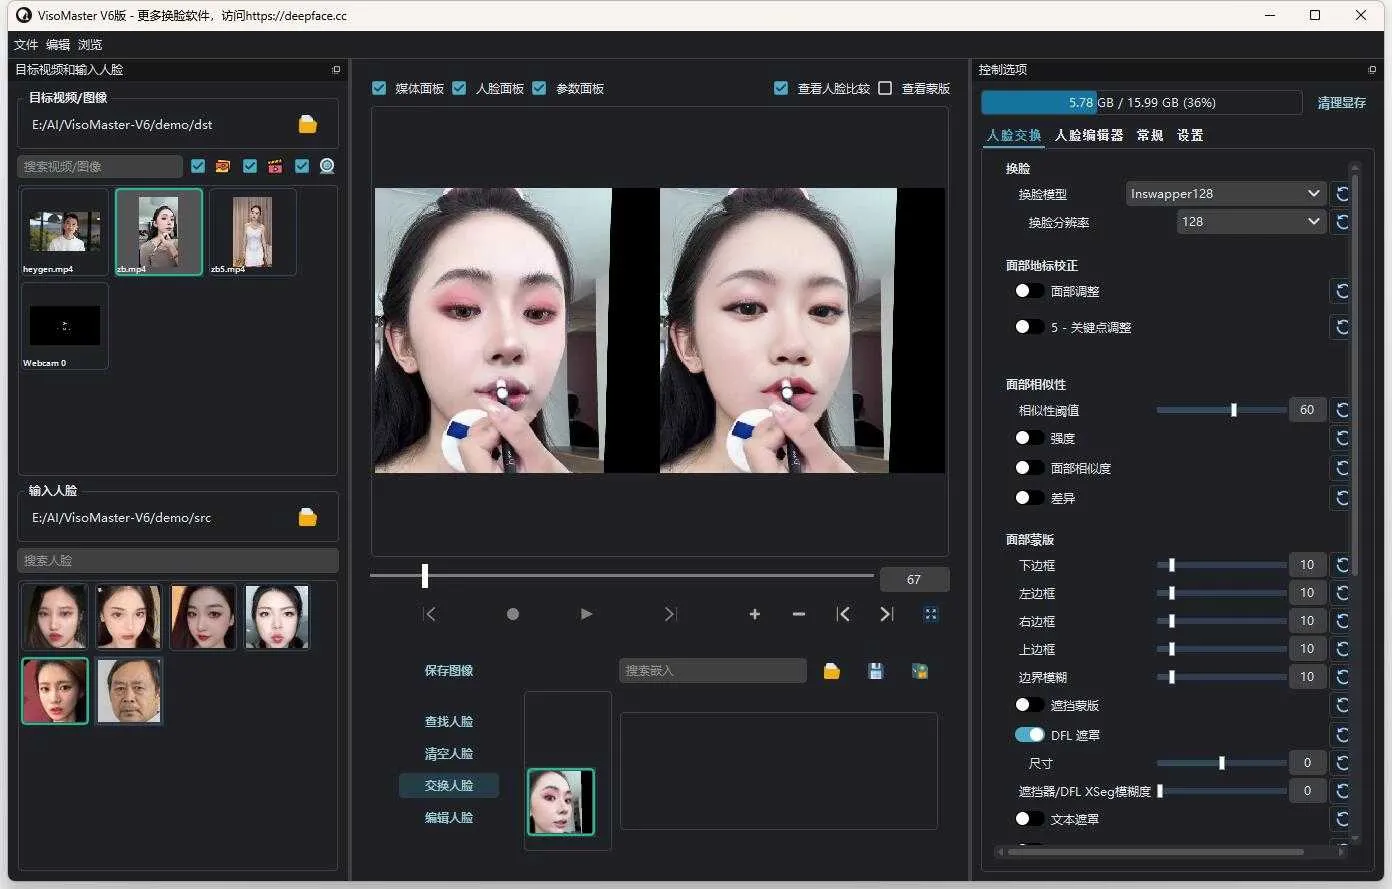Uncheck the 查看人脸比较 checkbox
This screenshot has height=889, width=1392.
pyautogui.click(x=781, y=88)
